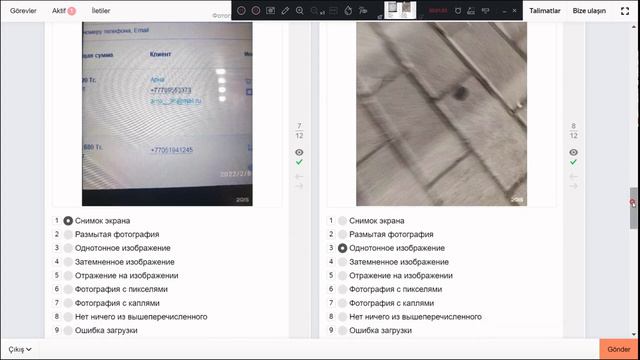Click the dimmed zoom-out magnifier in recording toolbar
640x360 pixels.
click(314, 11)
